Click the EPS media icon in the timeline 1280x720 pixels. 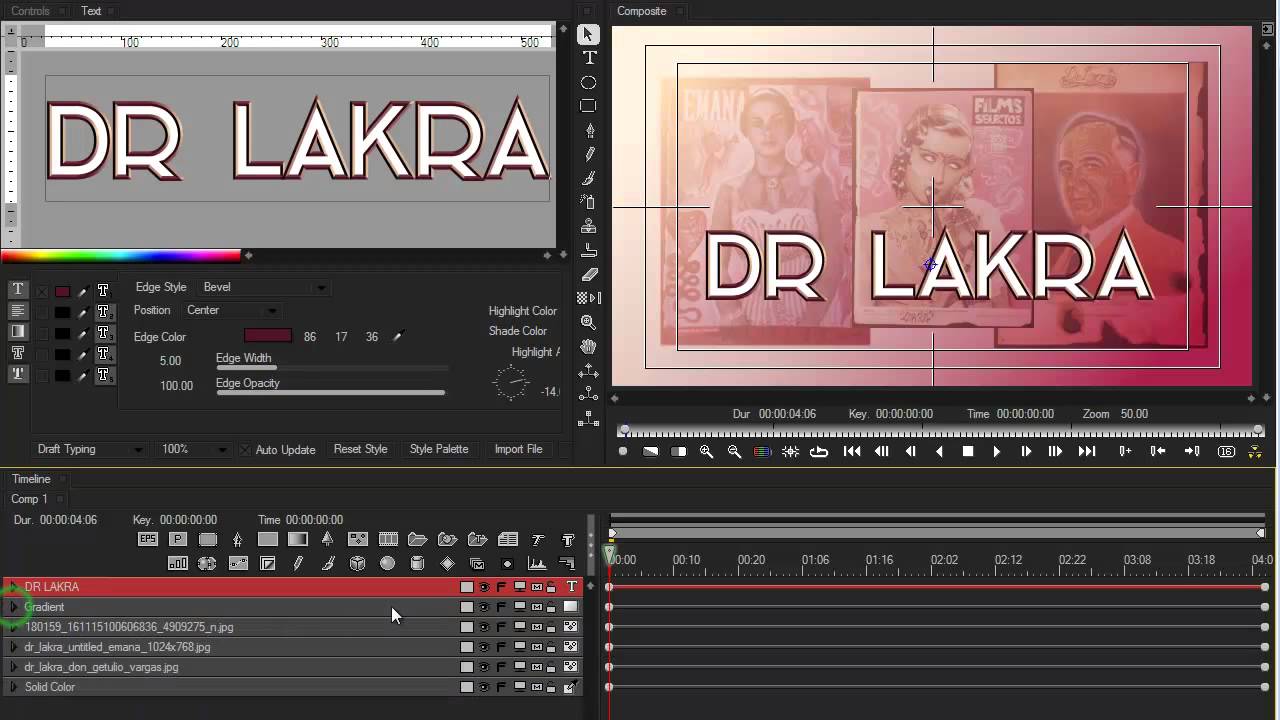148,539
